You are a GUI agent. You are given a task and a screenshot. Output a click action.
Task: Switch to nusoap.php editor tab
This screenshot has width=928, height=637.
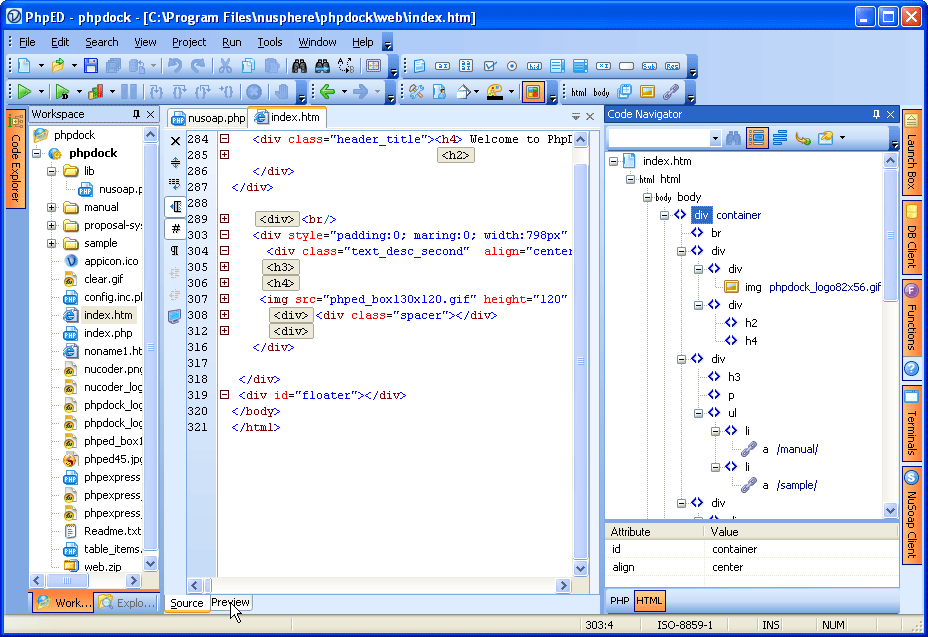click(x=208, y=118)
